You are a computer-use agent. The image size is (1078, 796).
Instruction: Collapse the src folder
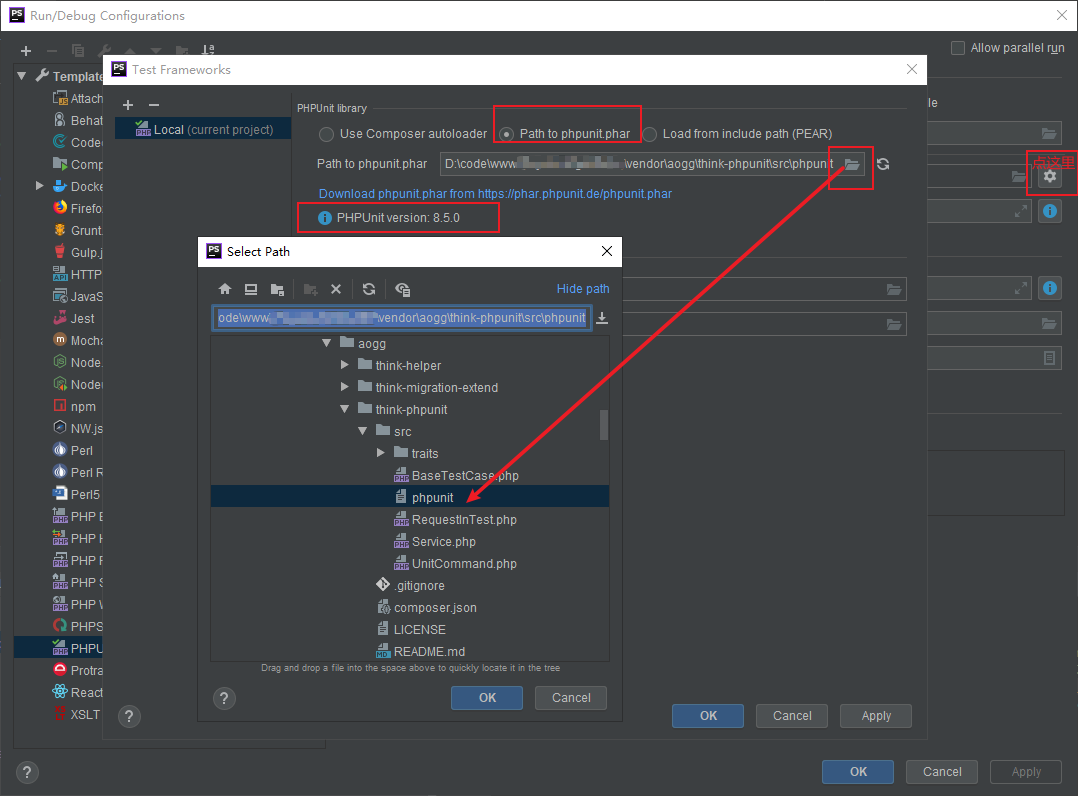point(362,431)
